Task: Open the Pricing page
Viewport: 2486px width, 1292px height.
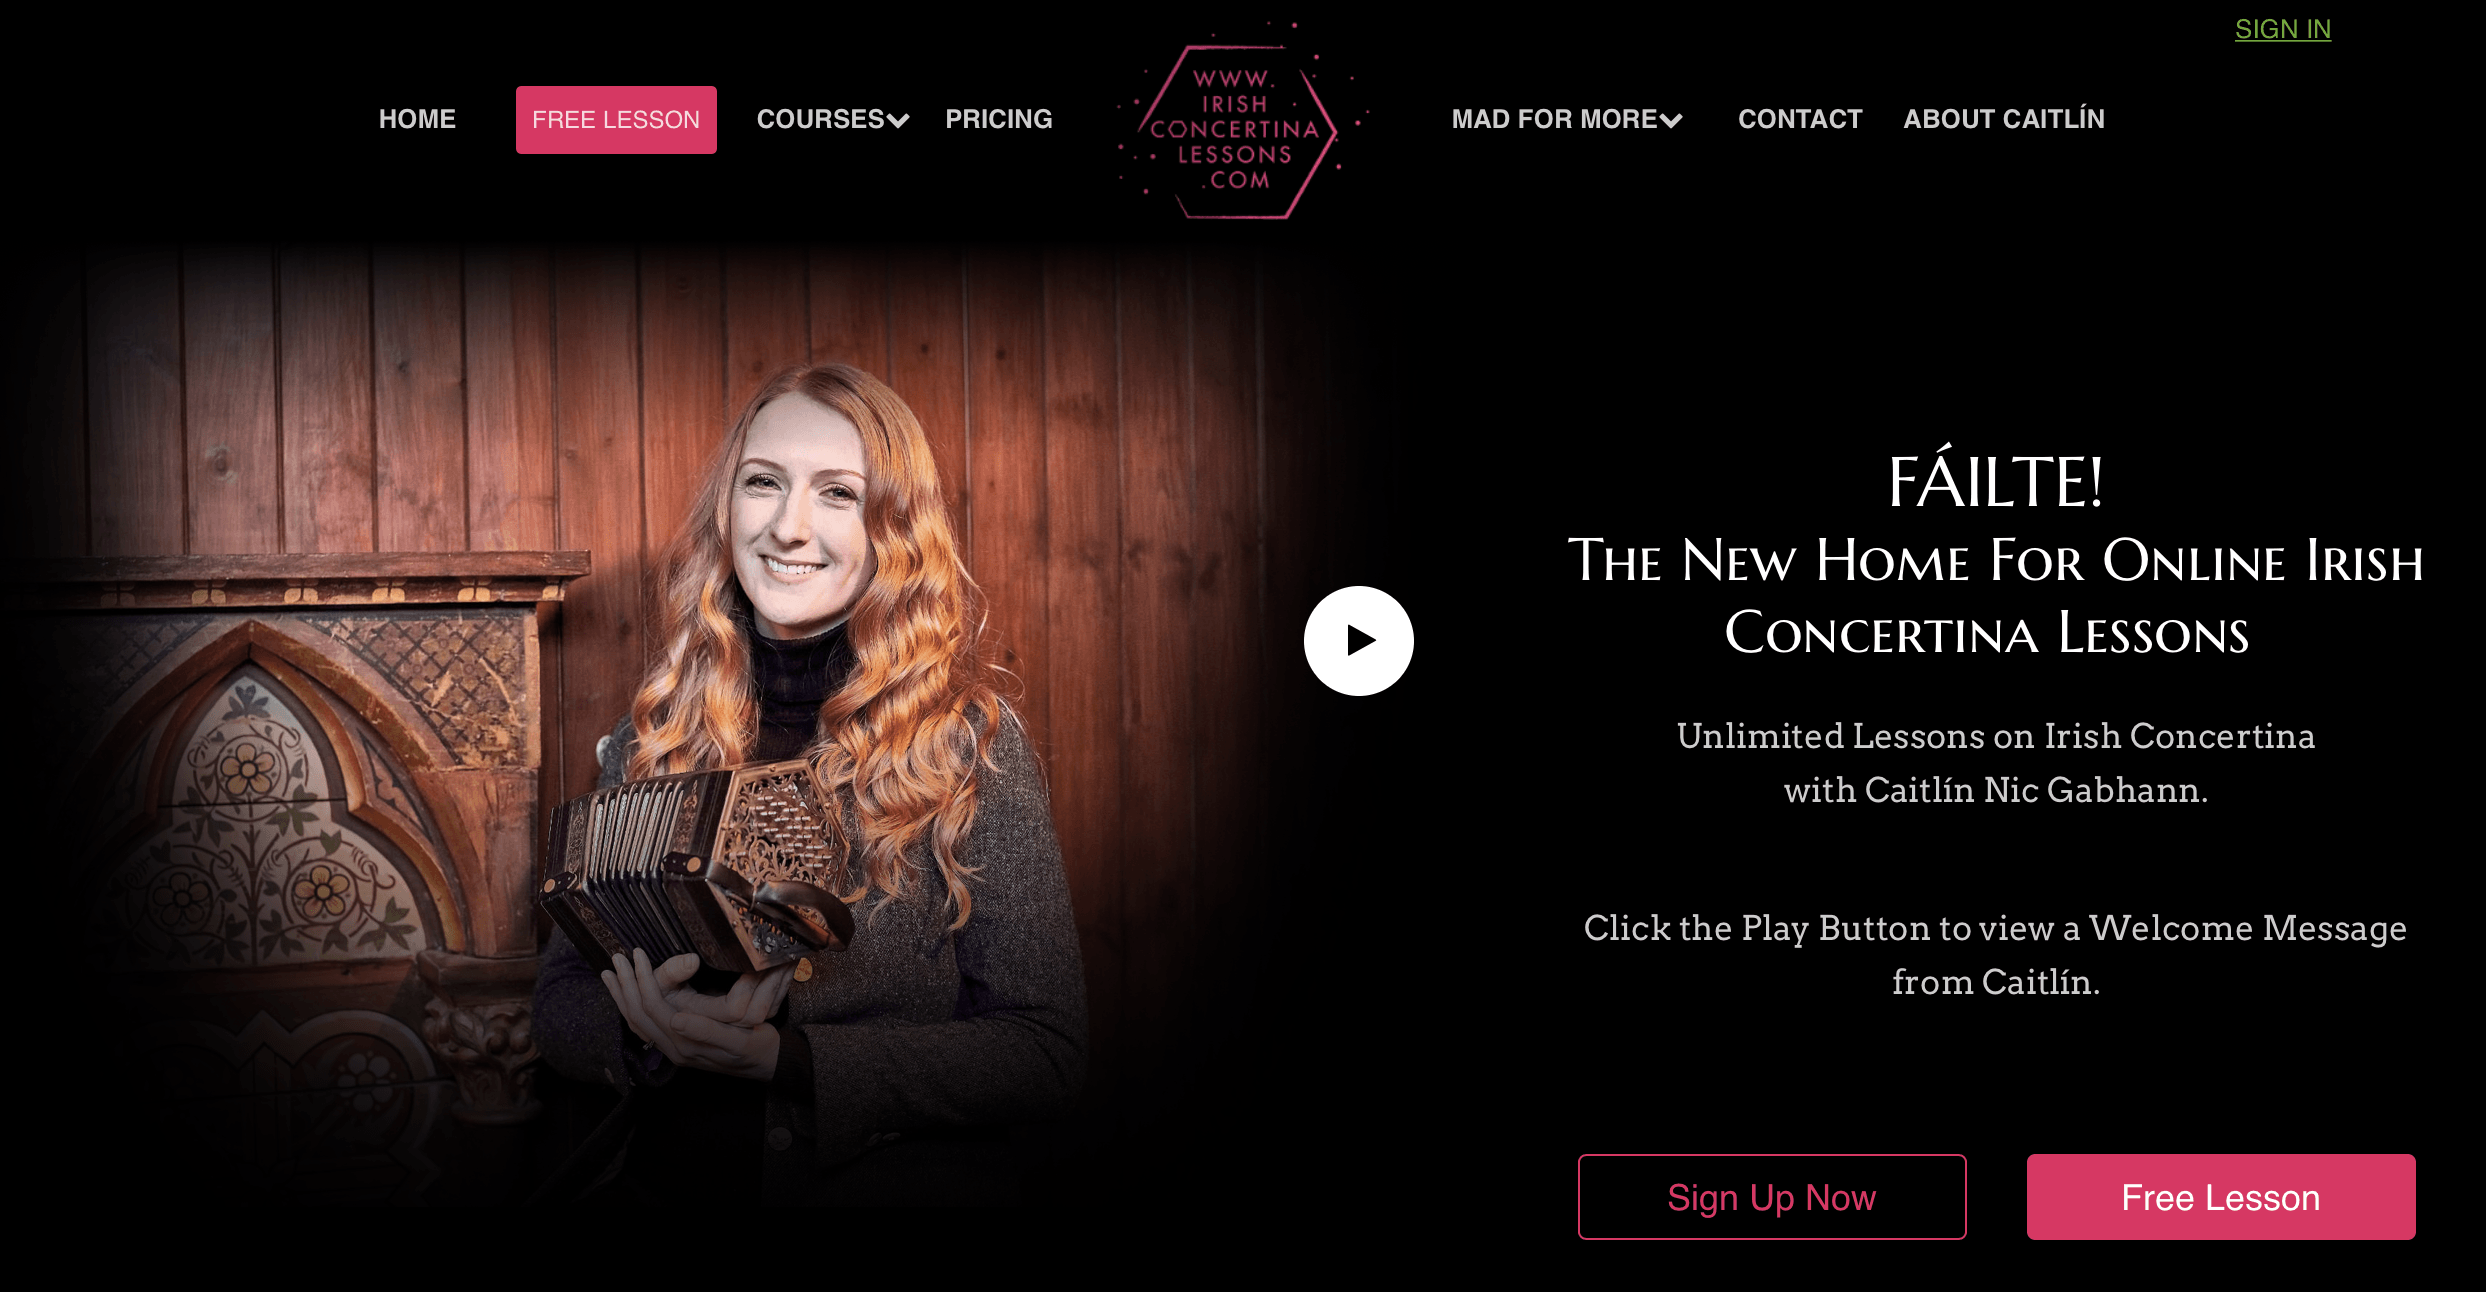Action: [x=999, y=119]
